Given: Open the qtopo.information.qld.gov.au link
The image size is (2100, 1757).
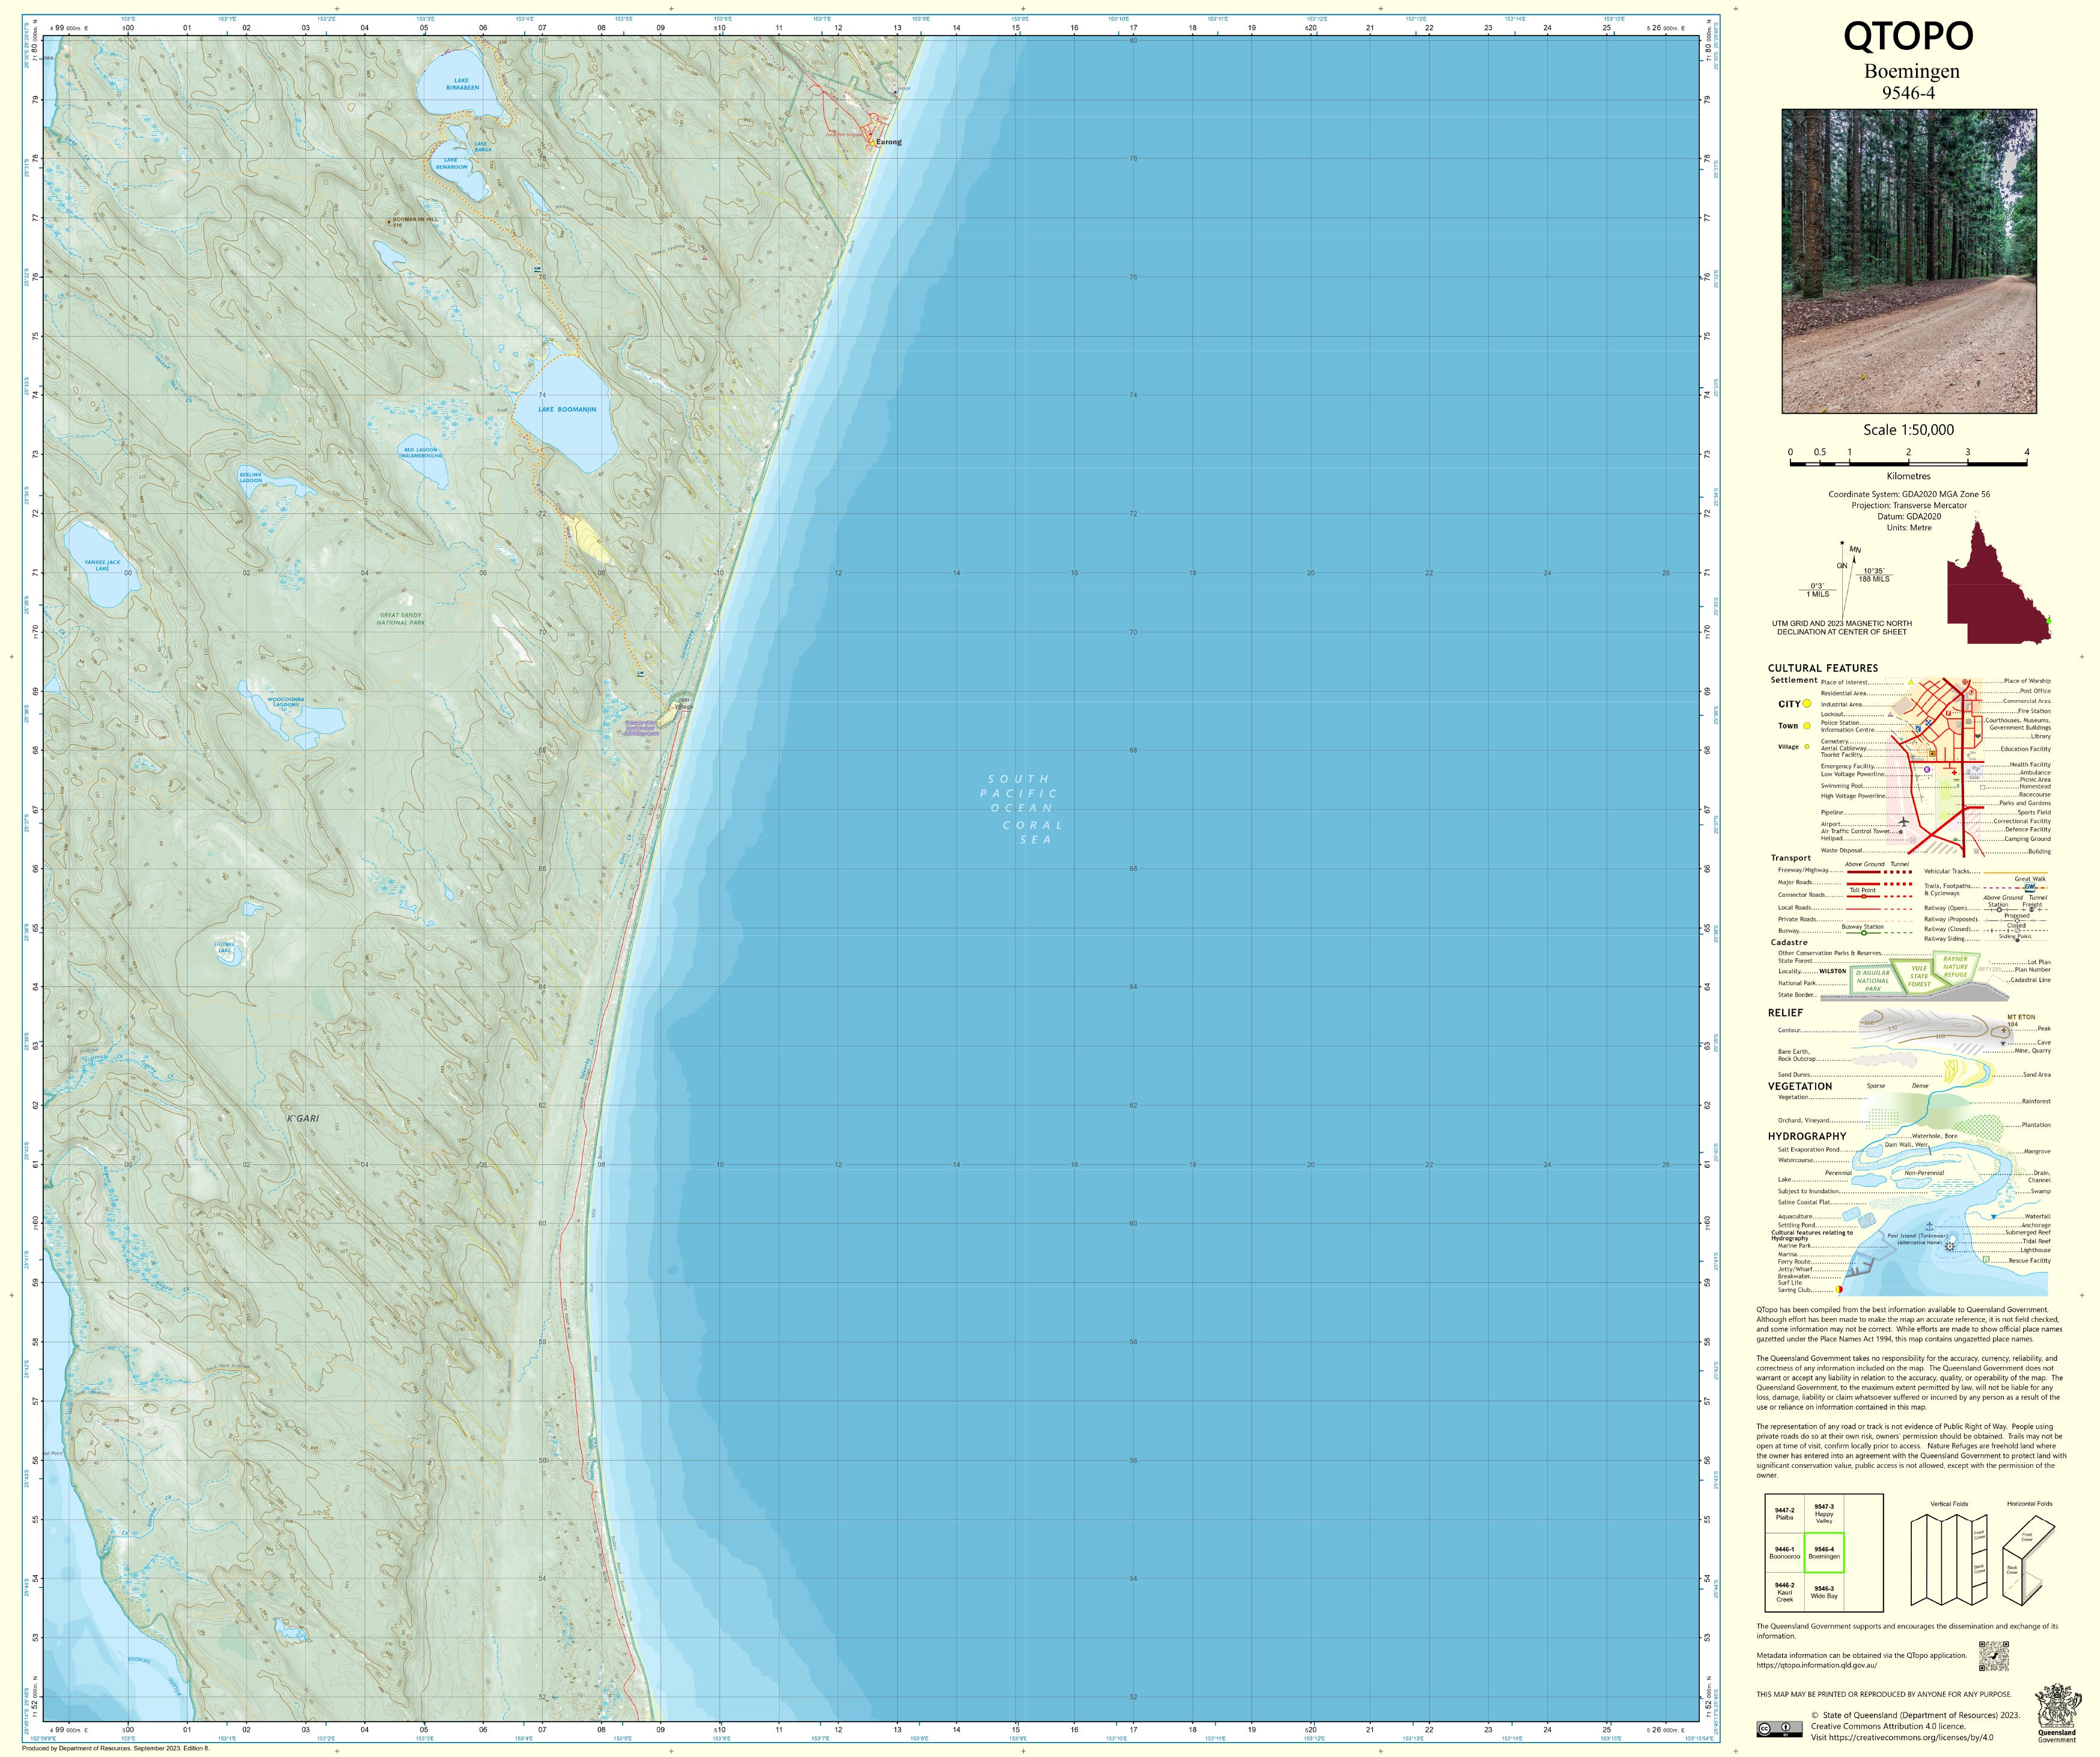Looking at the screenshot, I should click(x=1816, y=1665).
